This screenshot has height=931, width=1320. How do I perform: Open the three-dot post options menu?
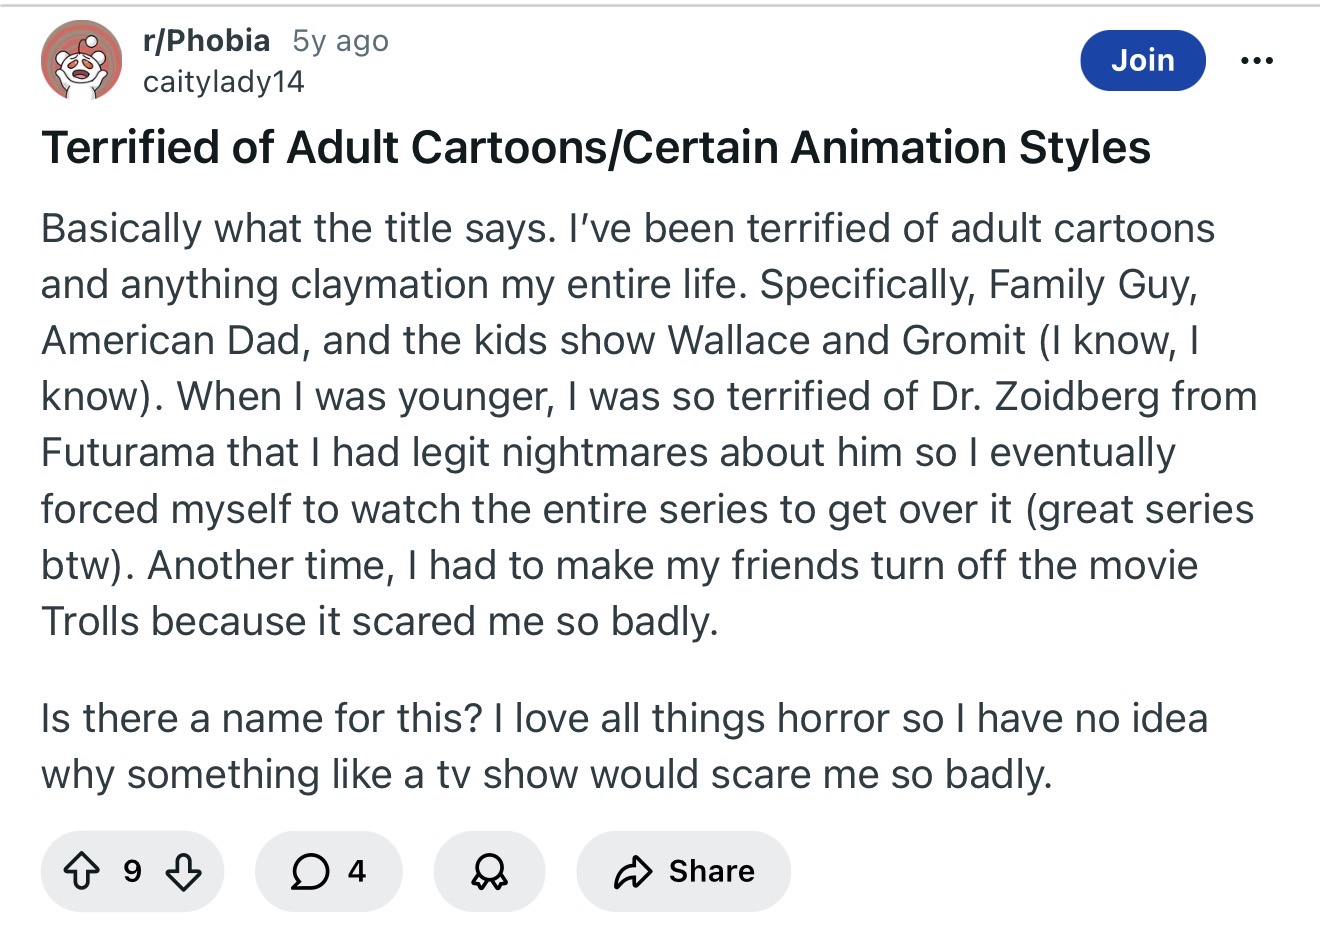(1256, 61)
